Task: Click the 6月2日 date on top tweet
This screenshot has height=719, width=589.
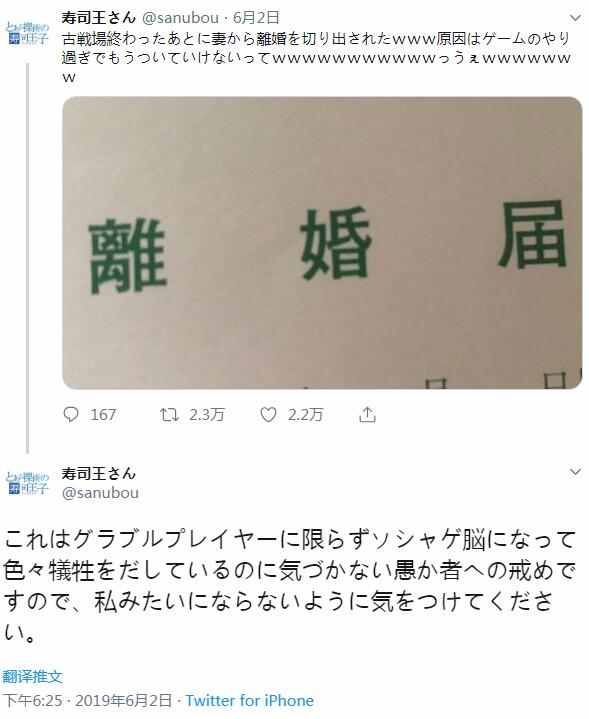Action: coord(256,17)
